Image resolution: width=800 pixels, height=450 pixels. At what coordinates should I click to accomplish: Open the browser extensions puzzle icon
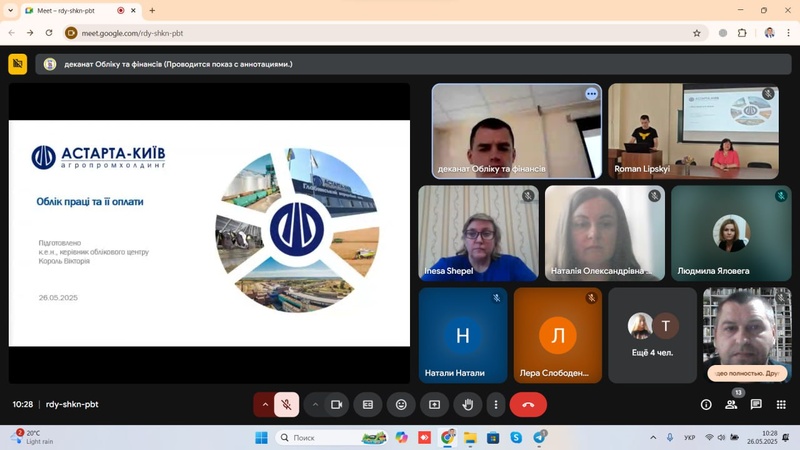click(x=742, y=33)
